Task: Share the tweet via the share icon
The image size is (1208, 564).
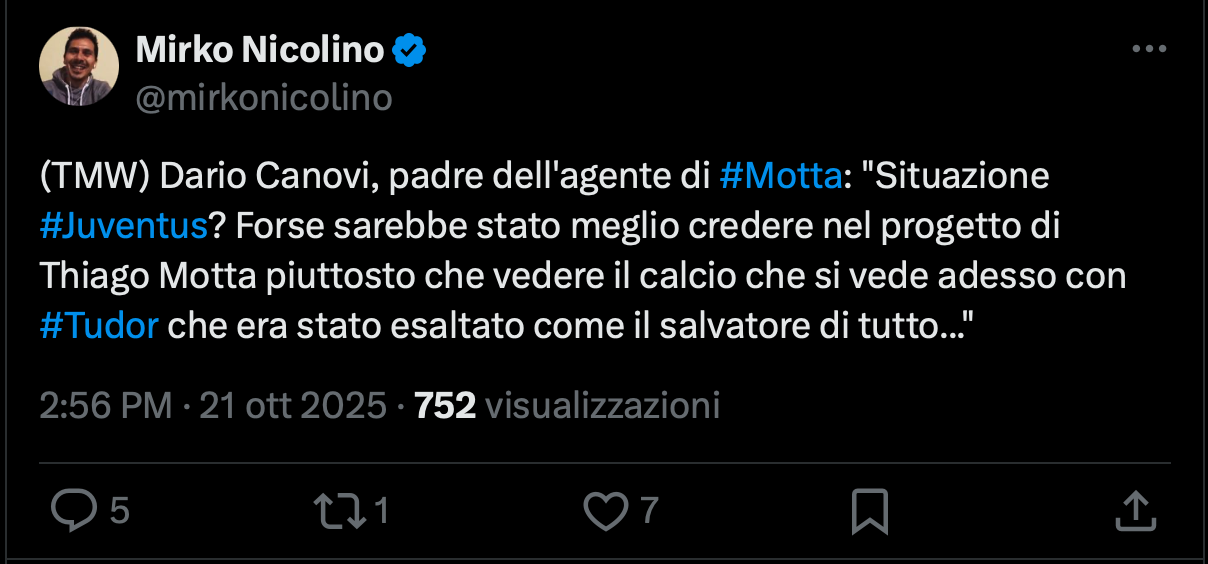Action: (x=1135, y=512)
